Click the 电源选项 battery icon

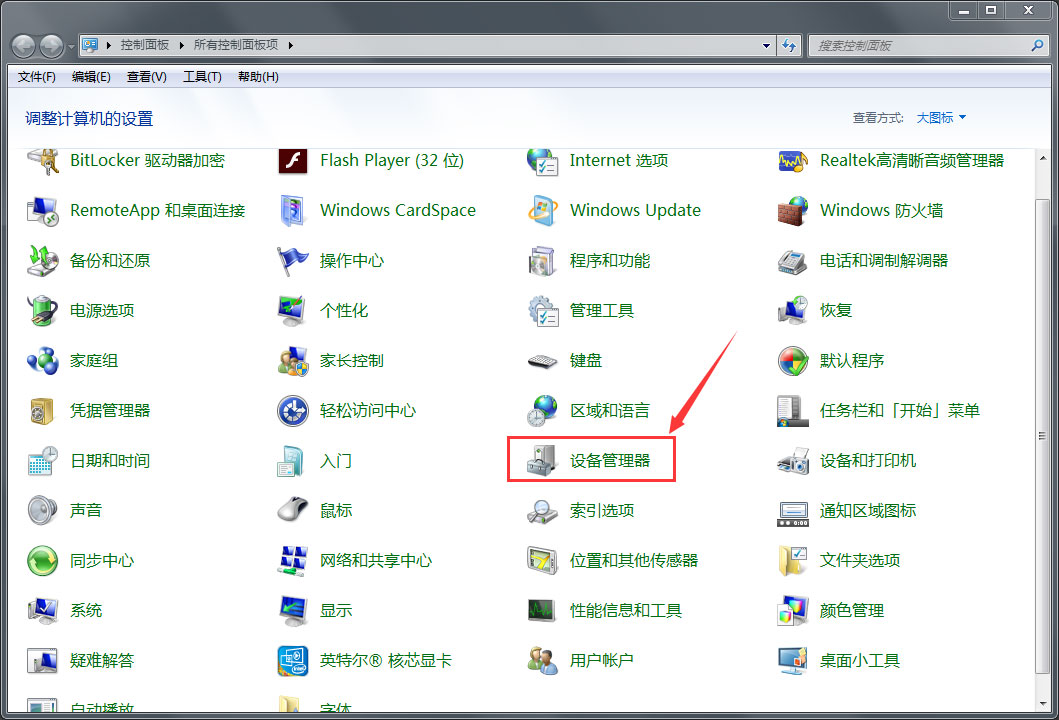(x=42, y=311)
